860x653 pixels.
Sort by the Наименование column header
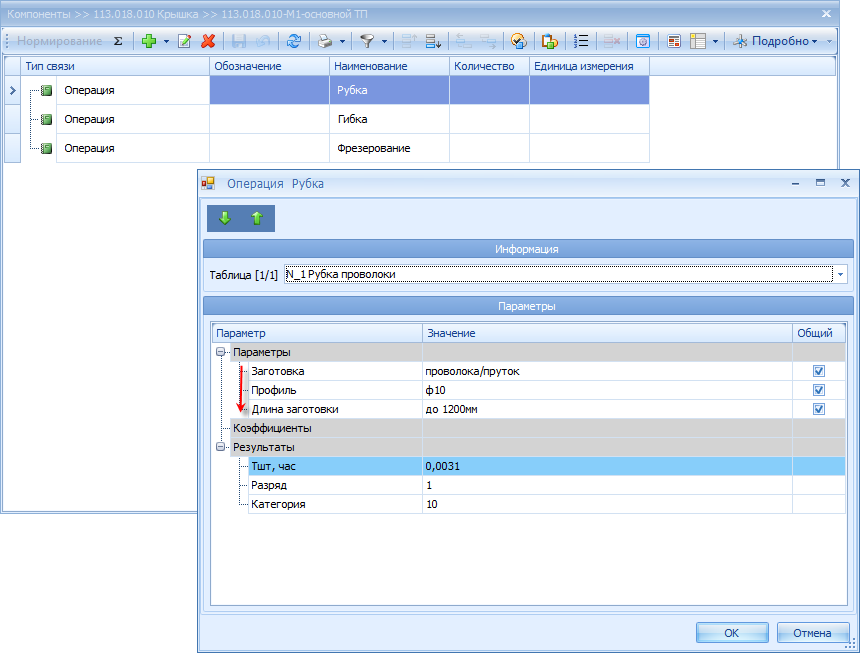coord(389,66)
